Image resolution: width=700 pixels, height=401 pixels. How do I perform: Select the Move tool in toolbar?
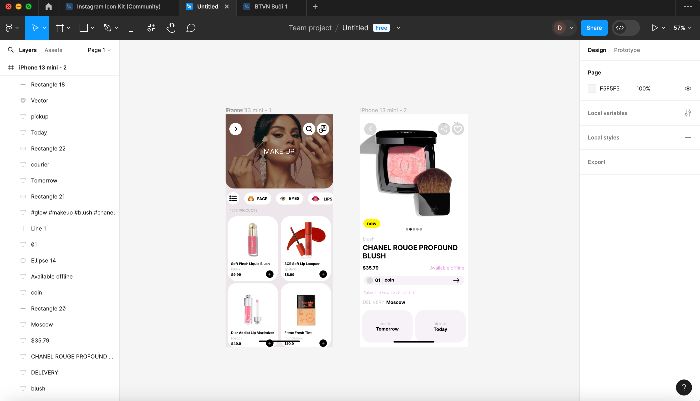35,28
